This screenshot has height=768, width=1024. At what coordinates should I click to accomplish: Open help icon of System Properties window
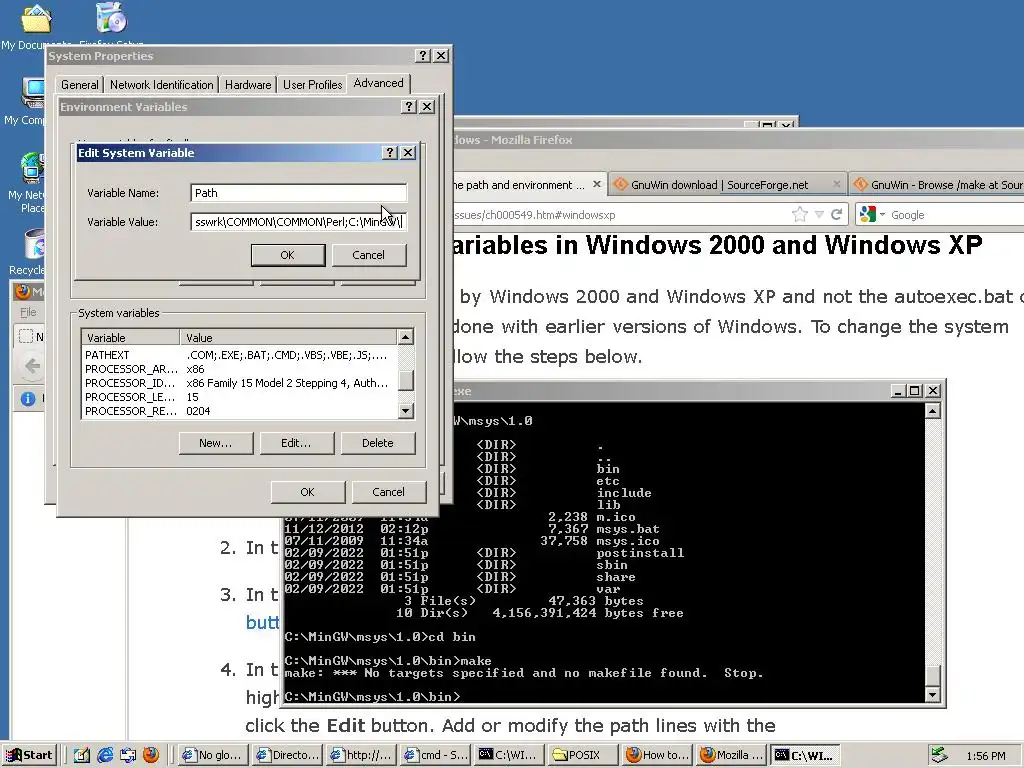point(423,56)
